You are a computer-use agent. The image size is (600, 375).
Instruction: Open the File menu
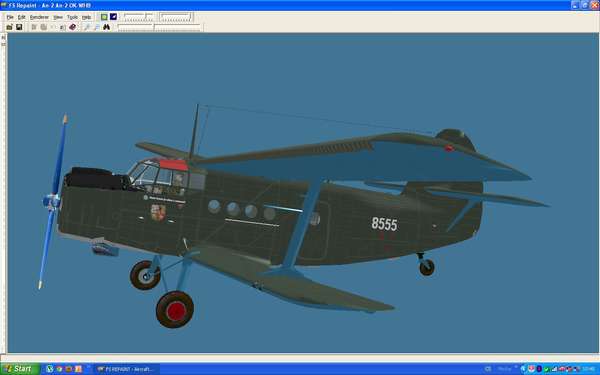pos(10,17)
